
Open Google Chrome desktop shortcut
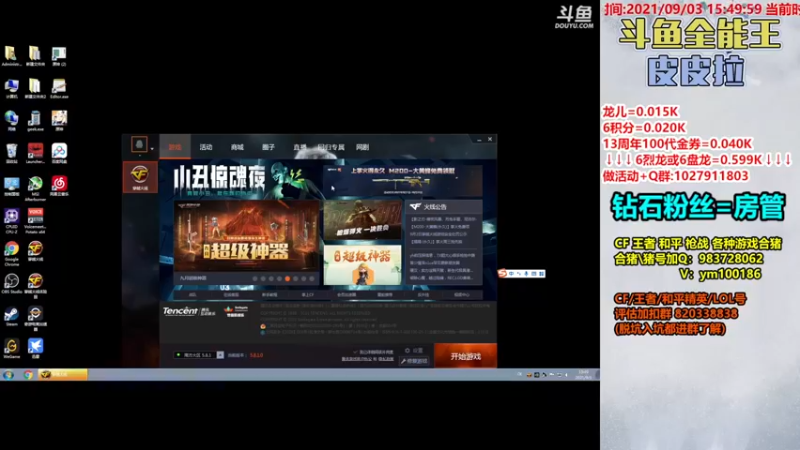pyautogui.click(x=11, y=253)
